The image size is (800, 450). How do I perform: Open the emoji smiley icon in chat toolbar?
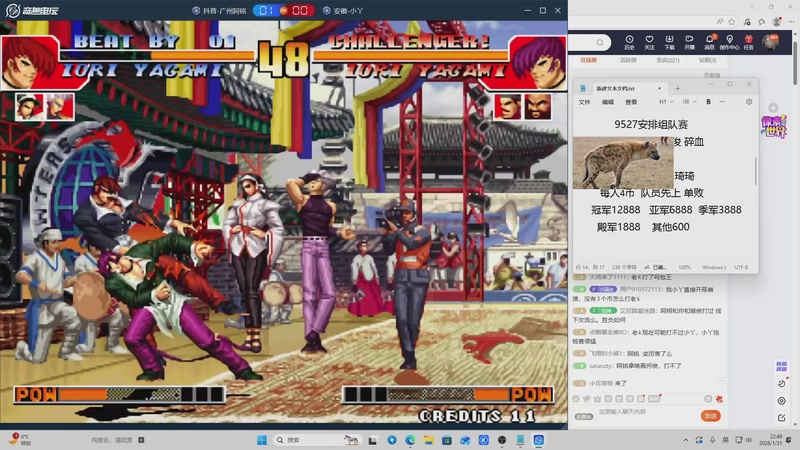point(576,398)
